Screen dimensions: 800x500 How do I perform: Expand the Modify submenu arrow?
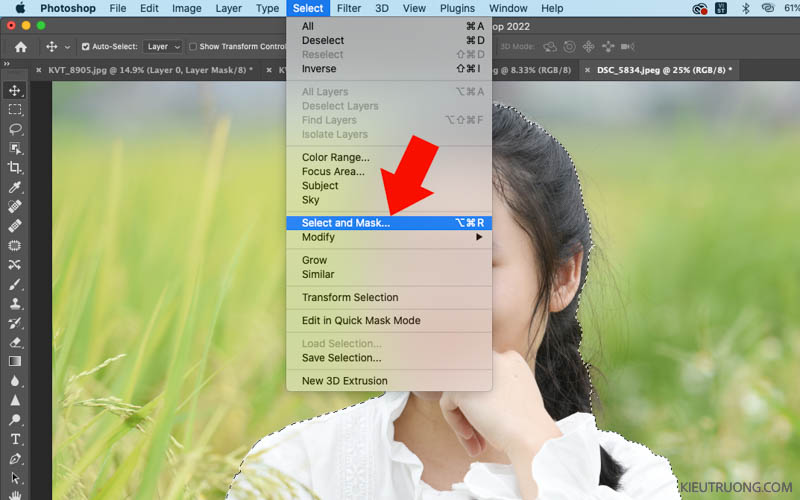coord(479,237)
